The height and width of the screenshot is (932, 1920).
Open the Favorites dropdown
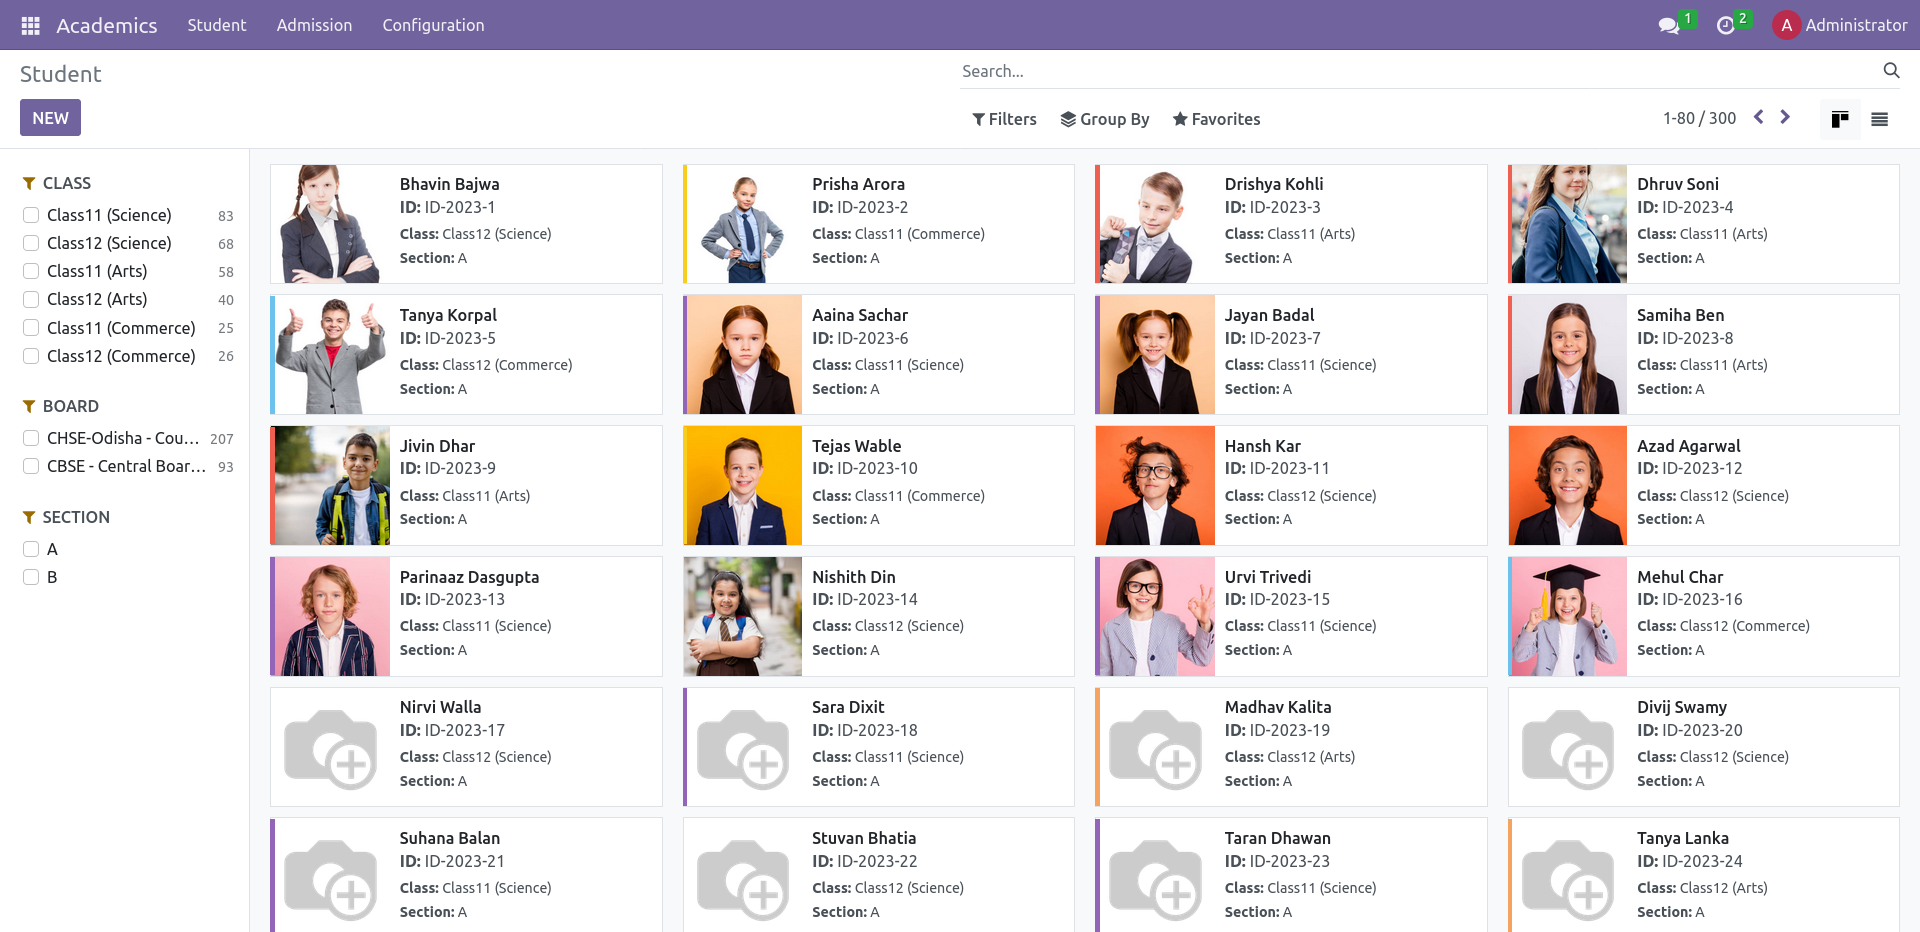pos(1216,119)
